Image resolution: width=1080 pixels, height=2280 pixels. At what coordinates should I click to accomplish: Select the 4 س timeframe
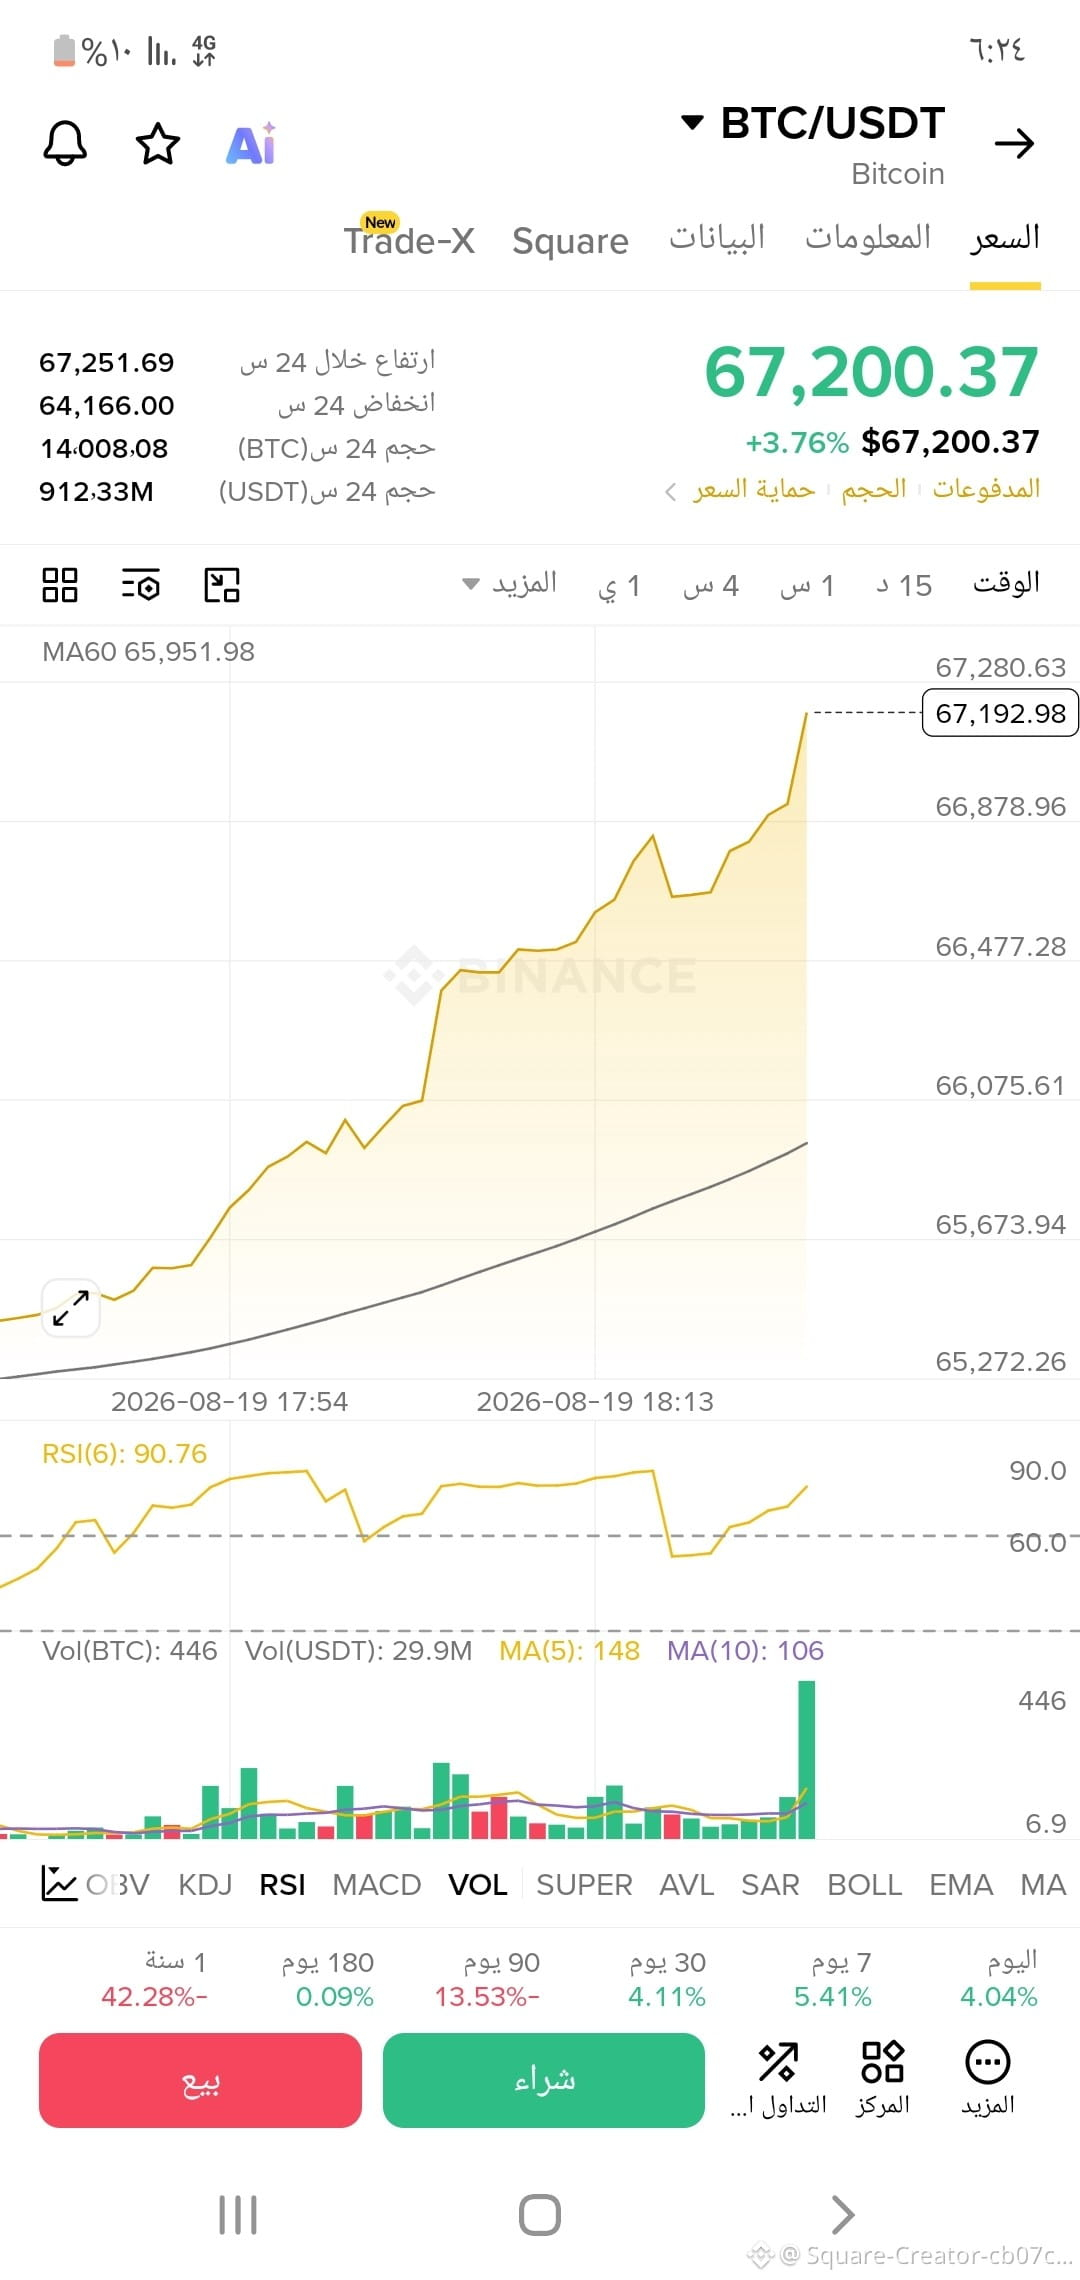[711, 586]
